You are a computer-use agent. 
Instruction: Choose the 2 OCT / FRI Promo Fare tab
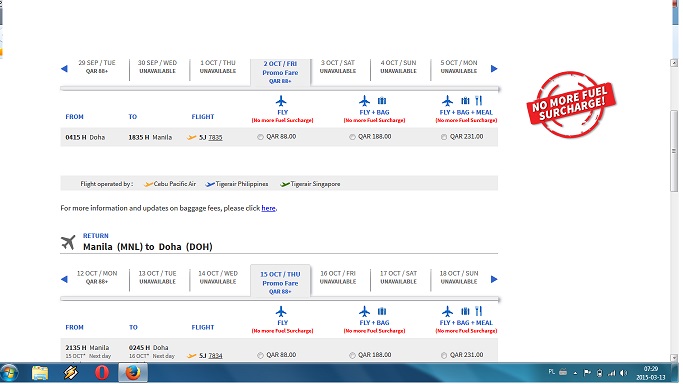point(280,72)
